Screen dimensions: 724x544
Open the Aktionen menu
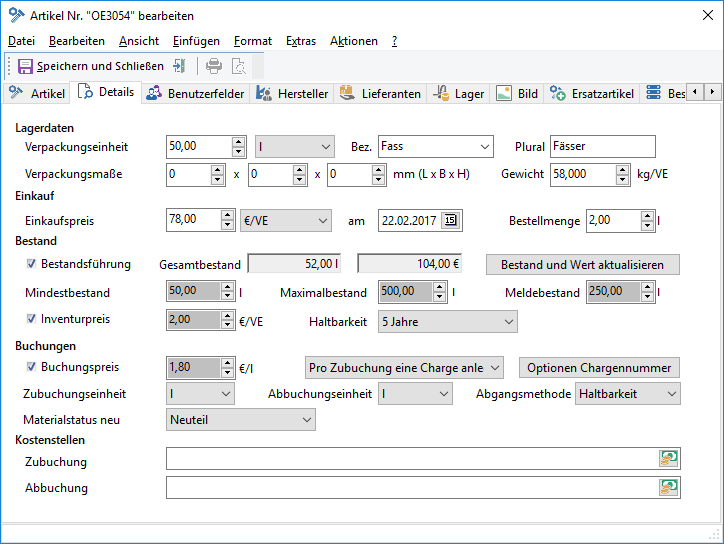354,41
